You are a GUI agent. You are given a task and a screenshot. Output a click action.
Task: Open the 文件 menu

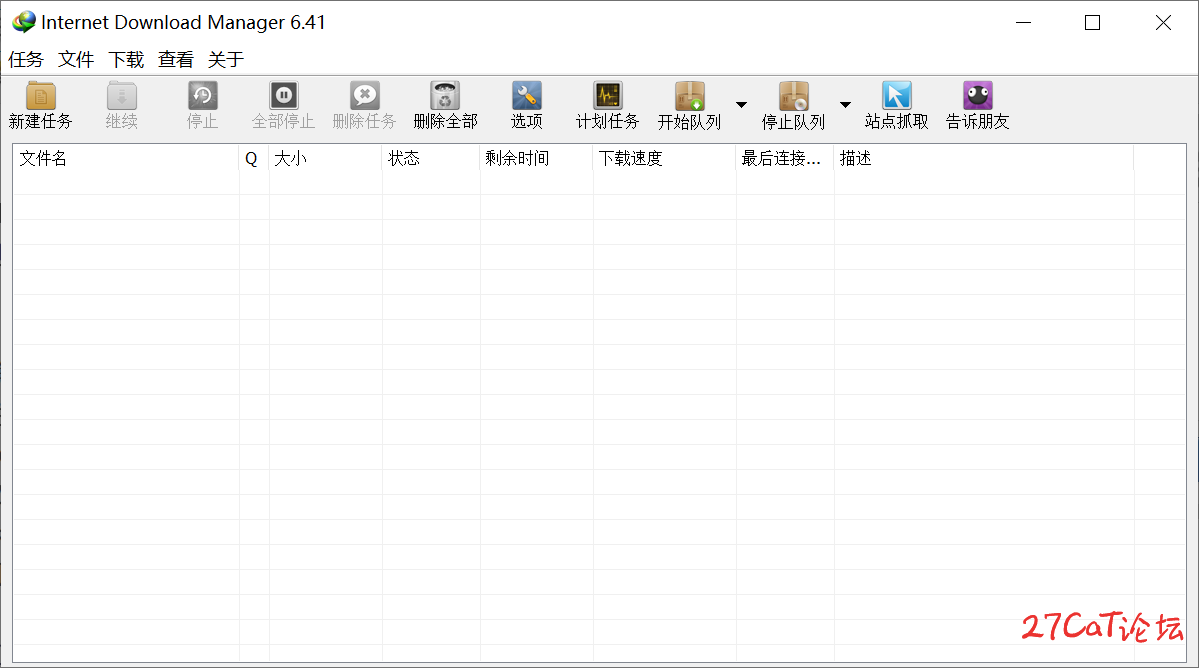76,60
